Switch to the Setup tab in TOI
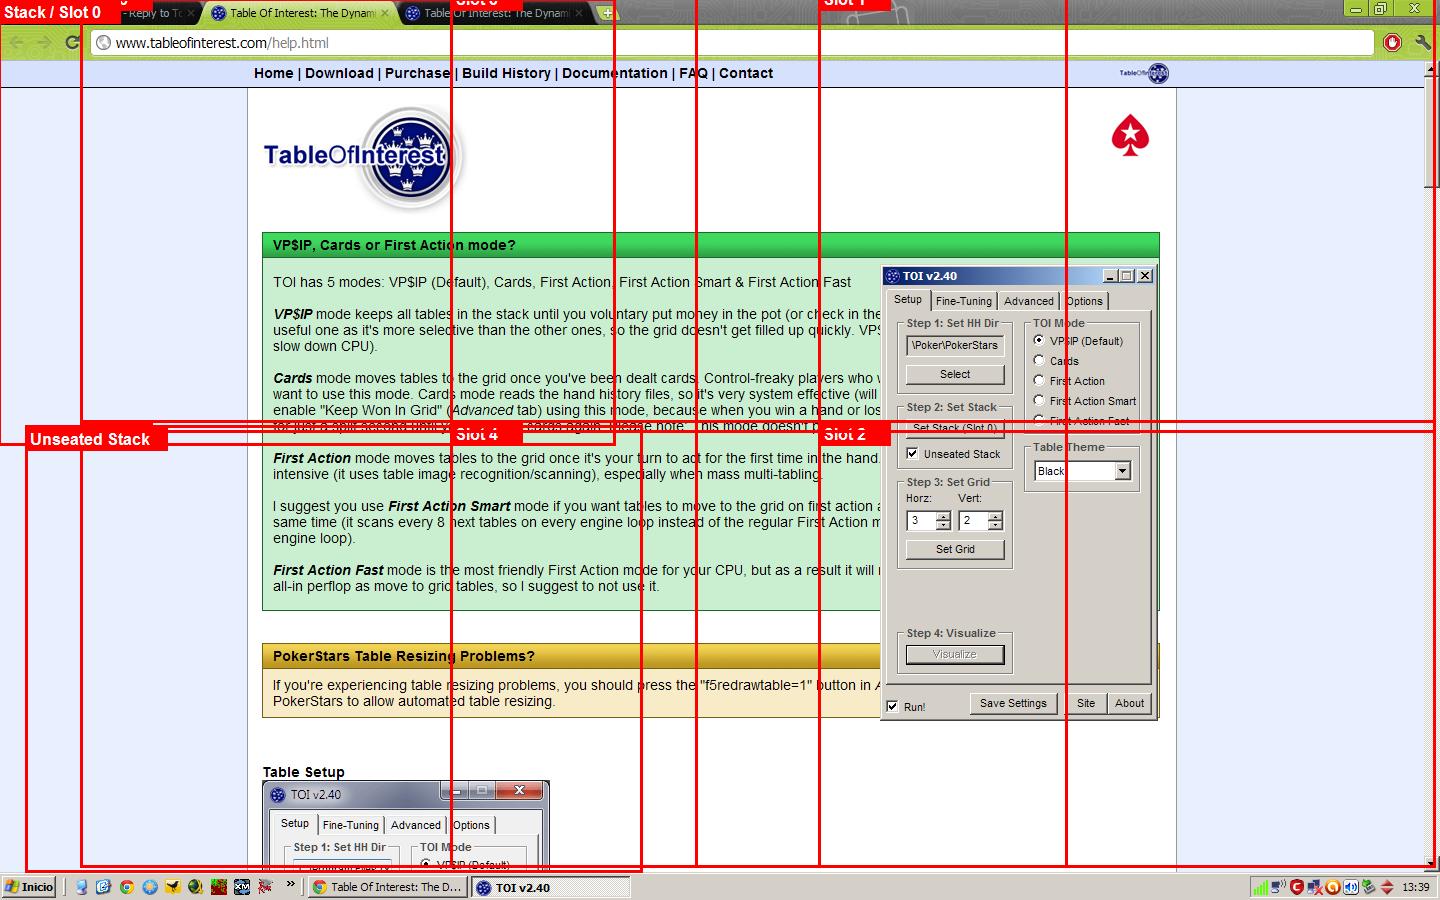The height and width of the screenshot is (900, 1440). click(908, 299)
